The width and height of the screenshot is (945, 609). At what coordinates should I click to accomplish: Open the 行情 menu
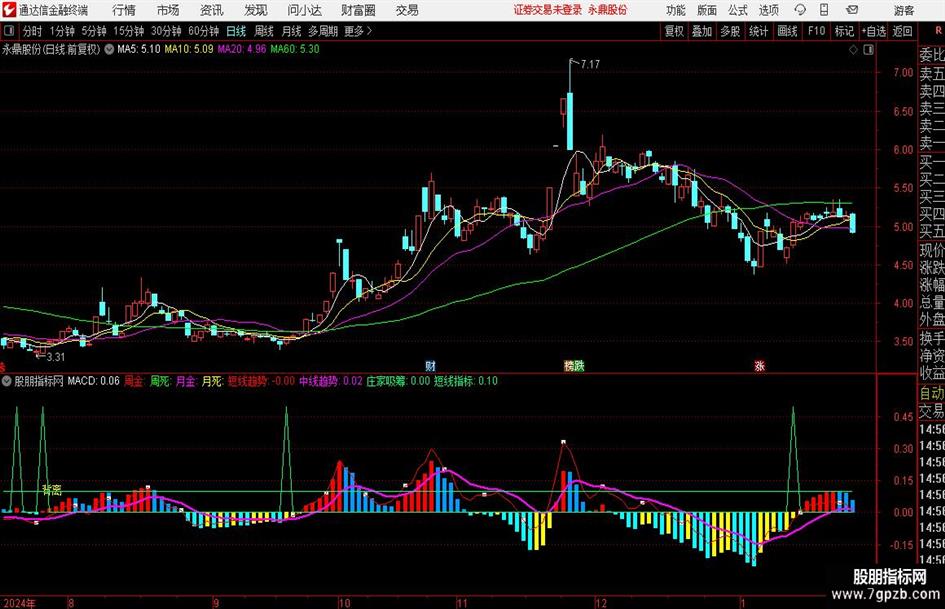(124, 10)
